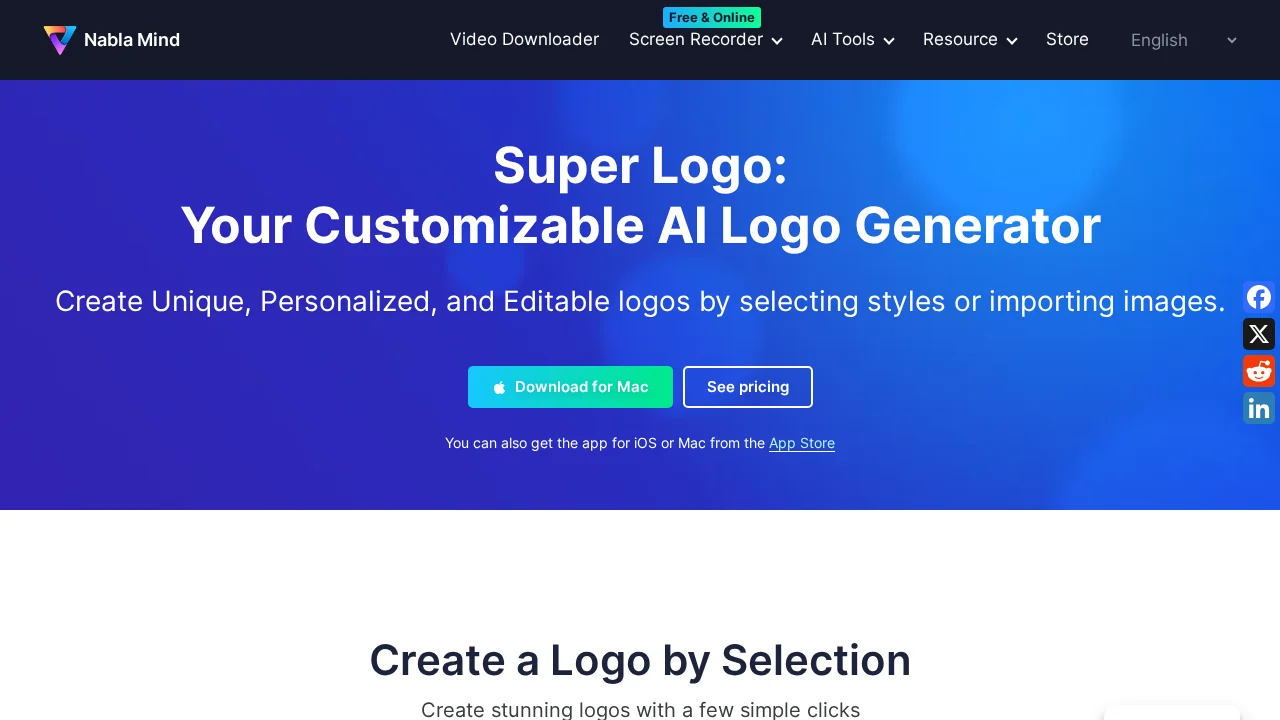1280x720 pixels.
Task: Open the Video Downloader menu item
Action: coord(524,39)
